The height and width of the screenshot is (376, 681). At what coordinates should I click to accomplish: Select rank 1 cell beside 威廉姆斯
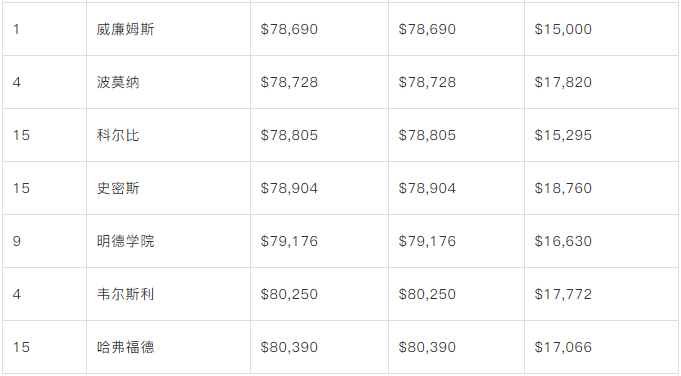click(x=44, y=29)
